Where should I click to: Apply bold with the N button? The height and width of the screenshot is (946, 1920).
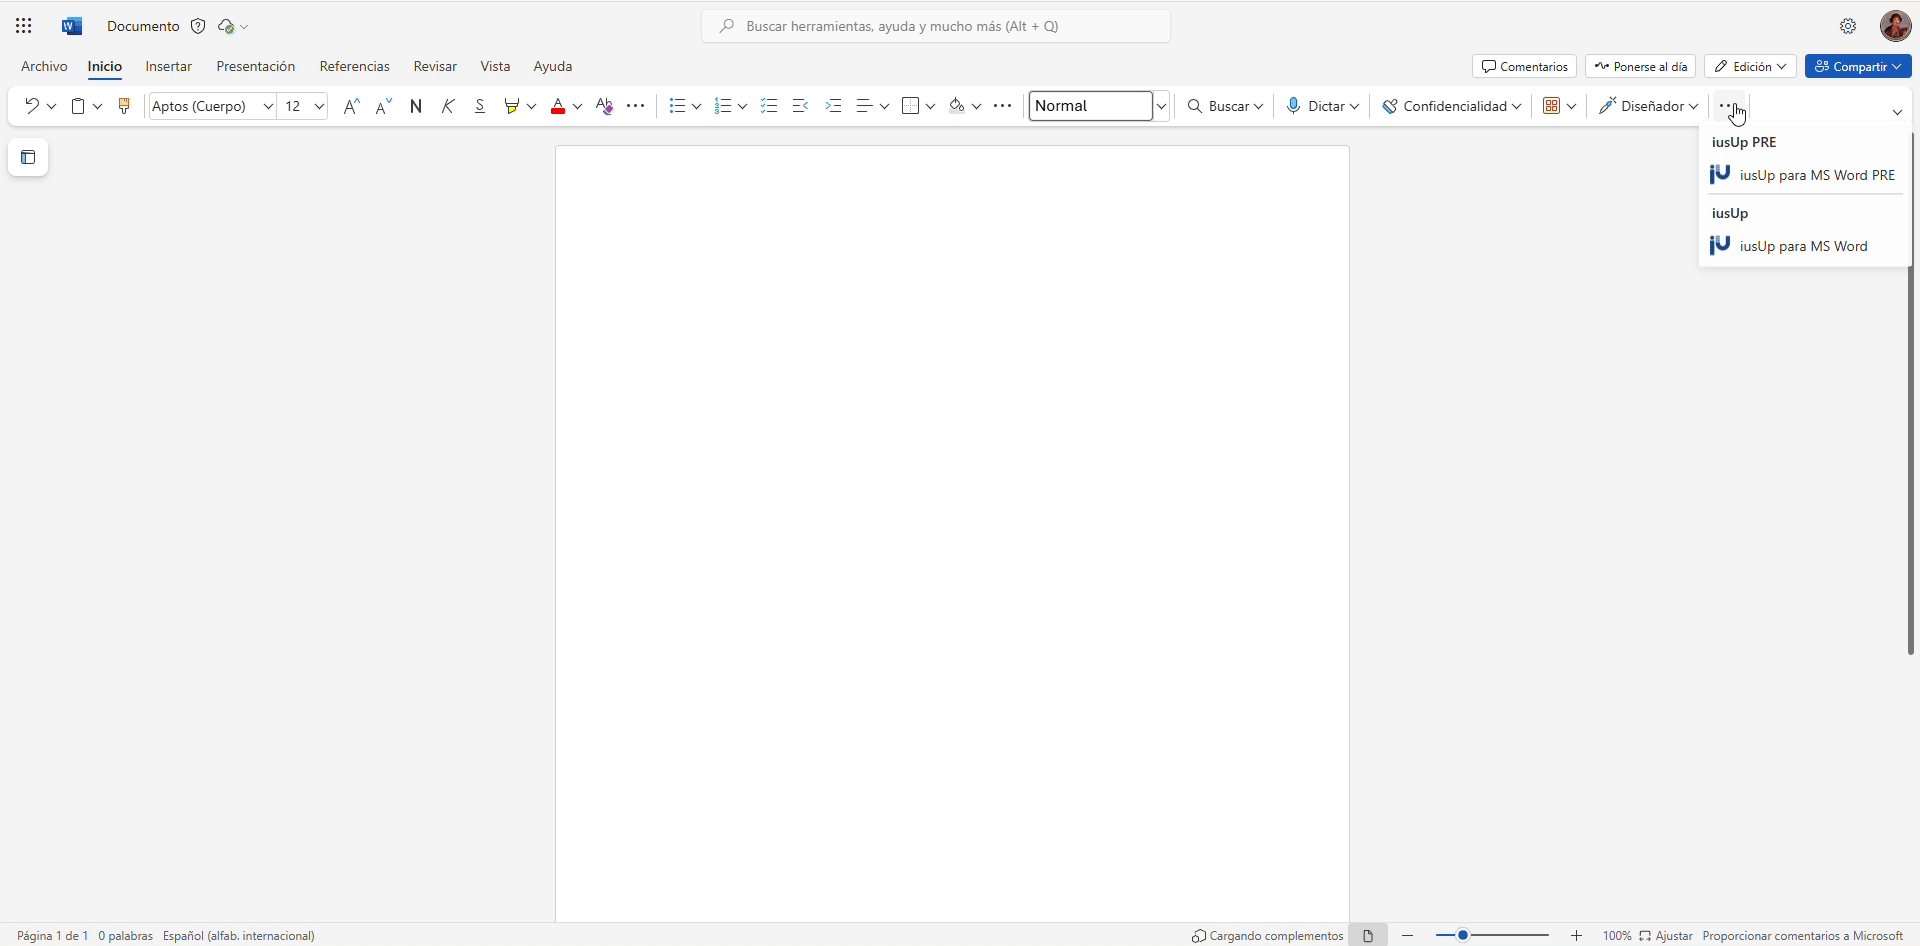tap(416, 106)
